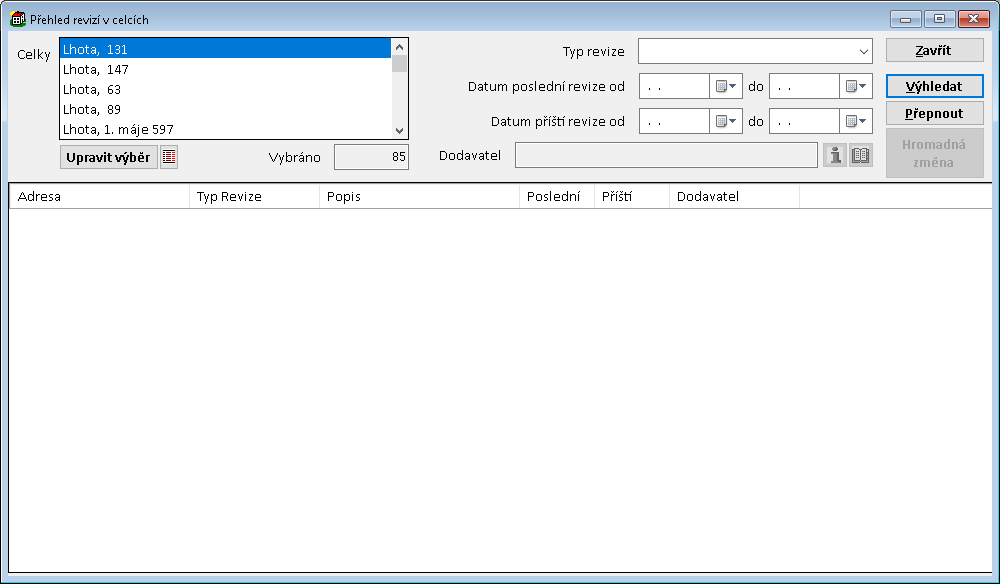Click the Přepnout button
The width and height of the screenshot is (1000, 584).
(934, 113)
